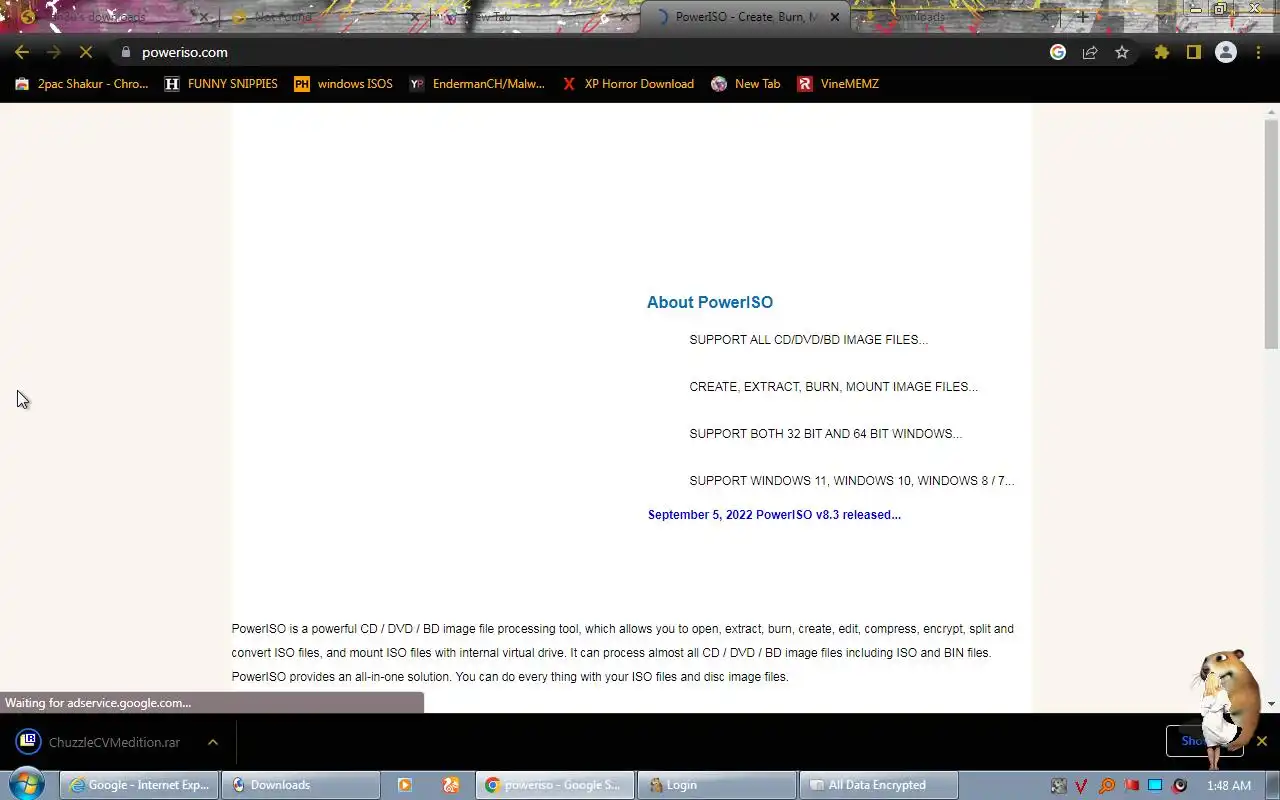This screenshot has width=1280, height=800.
Task: Open the VineMEMZ bookmark
Action: coord(838,84)
